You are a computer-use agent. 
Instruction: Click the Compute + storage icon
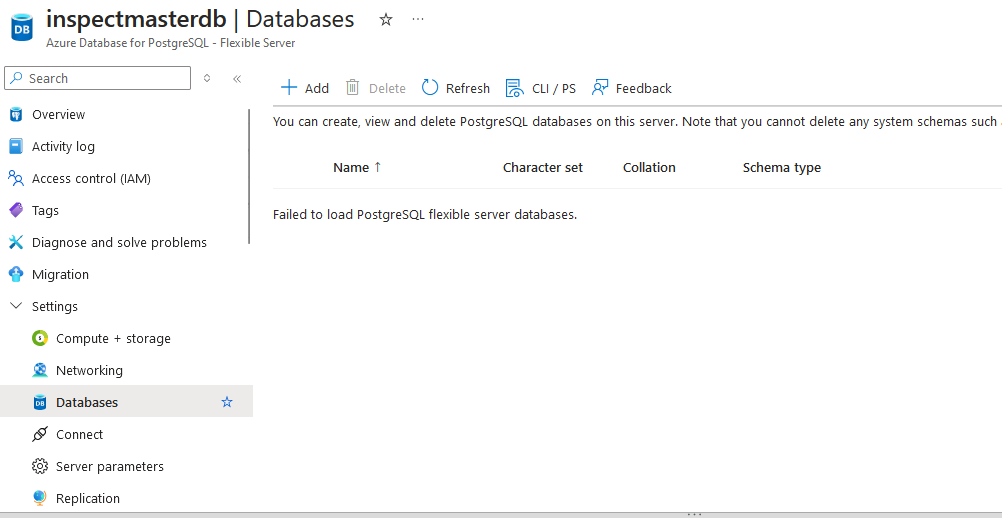pos(40,339)
